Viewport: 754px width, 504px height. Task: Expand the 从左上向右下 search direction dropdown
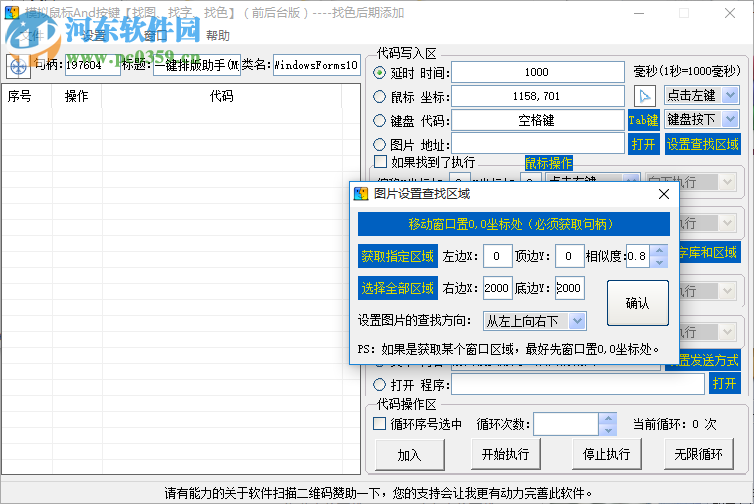pos(577,321)
